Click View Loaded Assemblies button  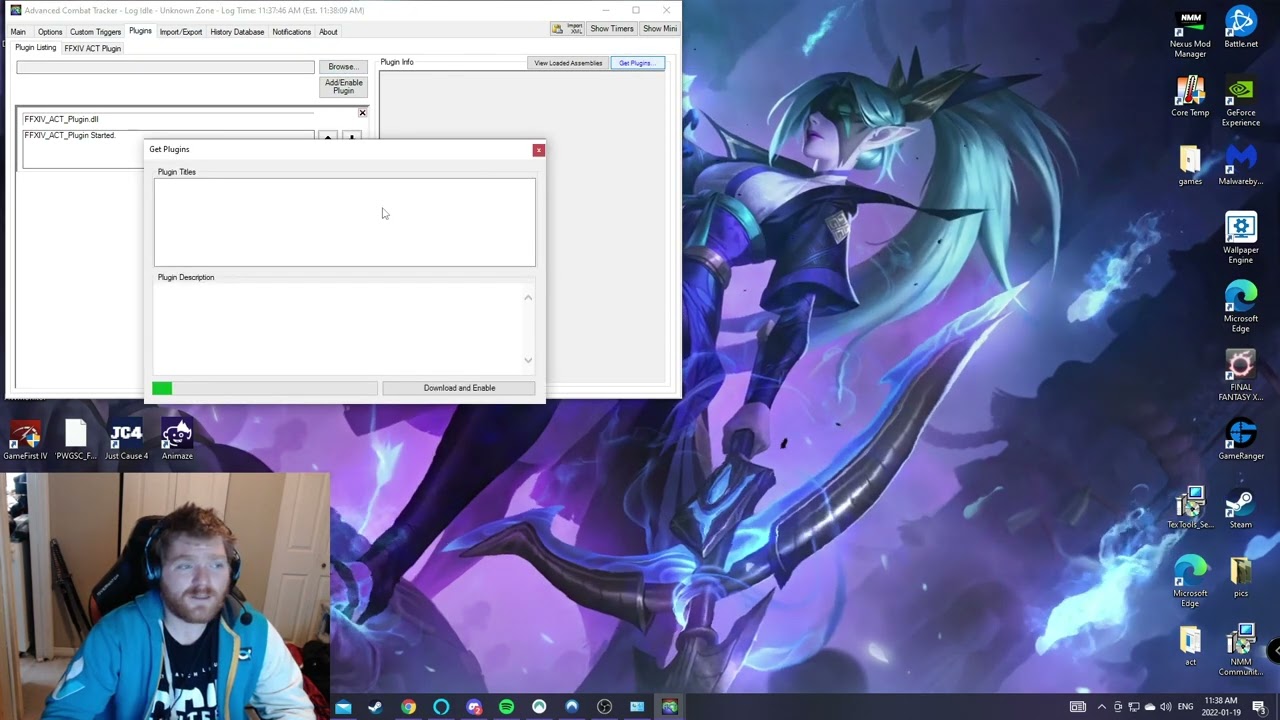pyautogui.click(x=568, y=63)
